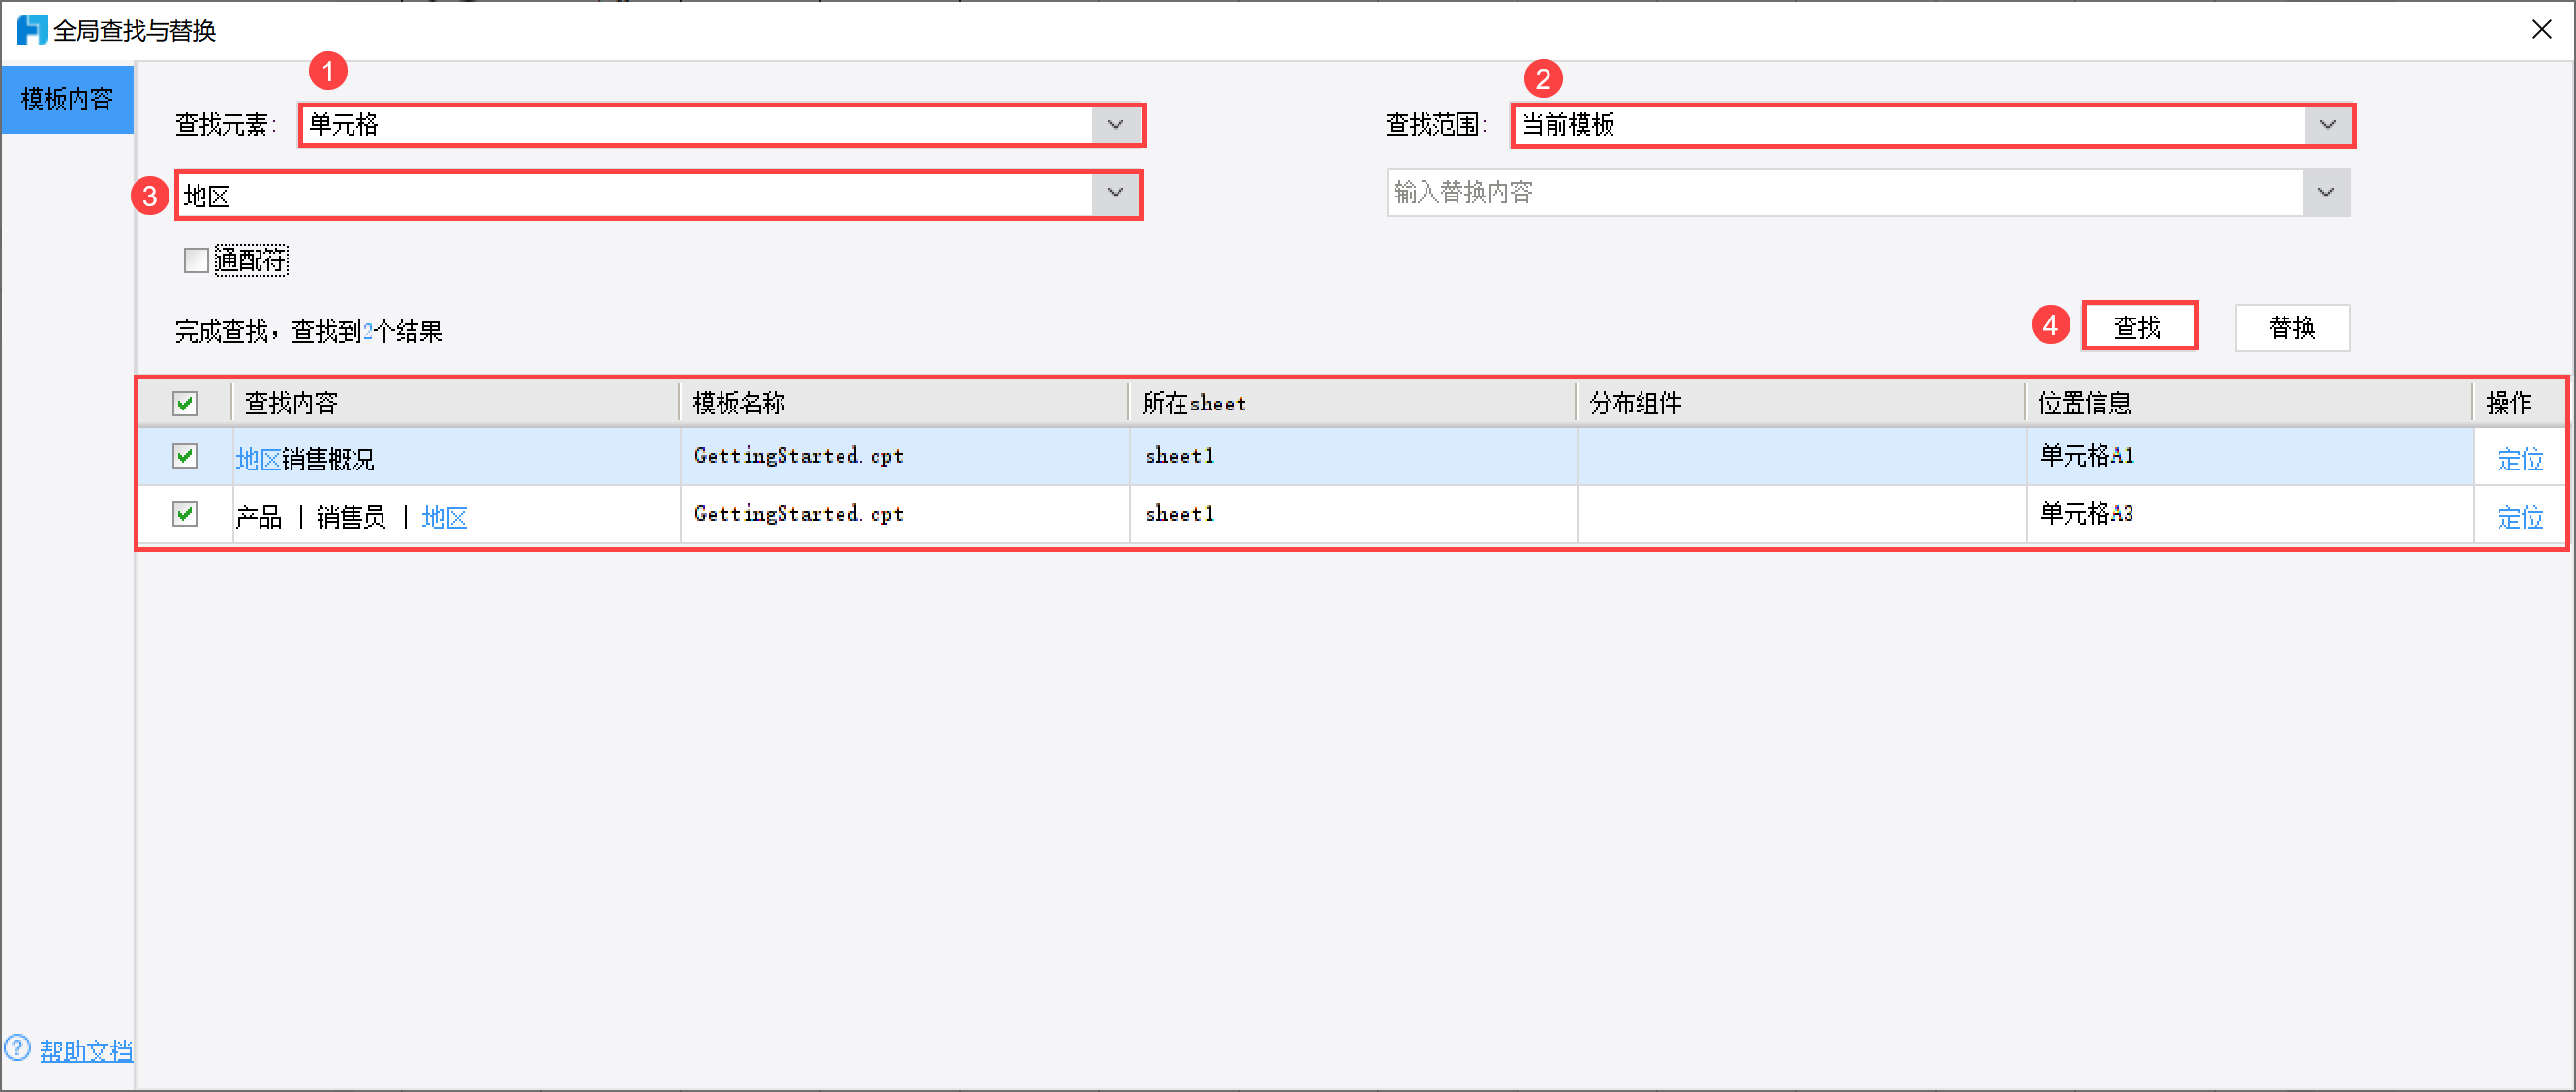Open the 帮助文档 help link

[x=86, y=1050]
